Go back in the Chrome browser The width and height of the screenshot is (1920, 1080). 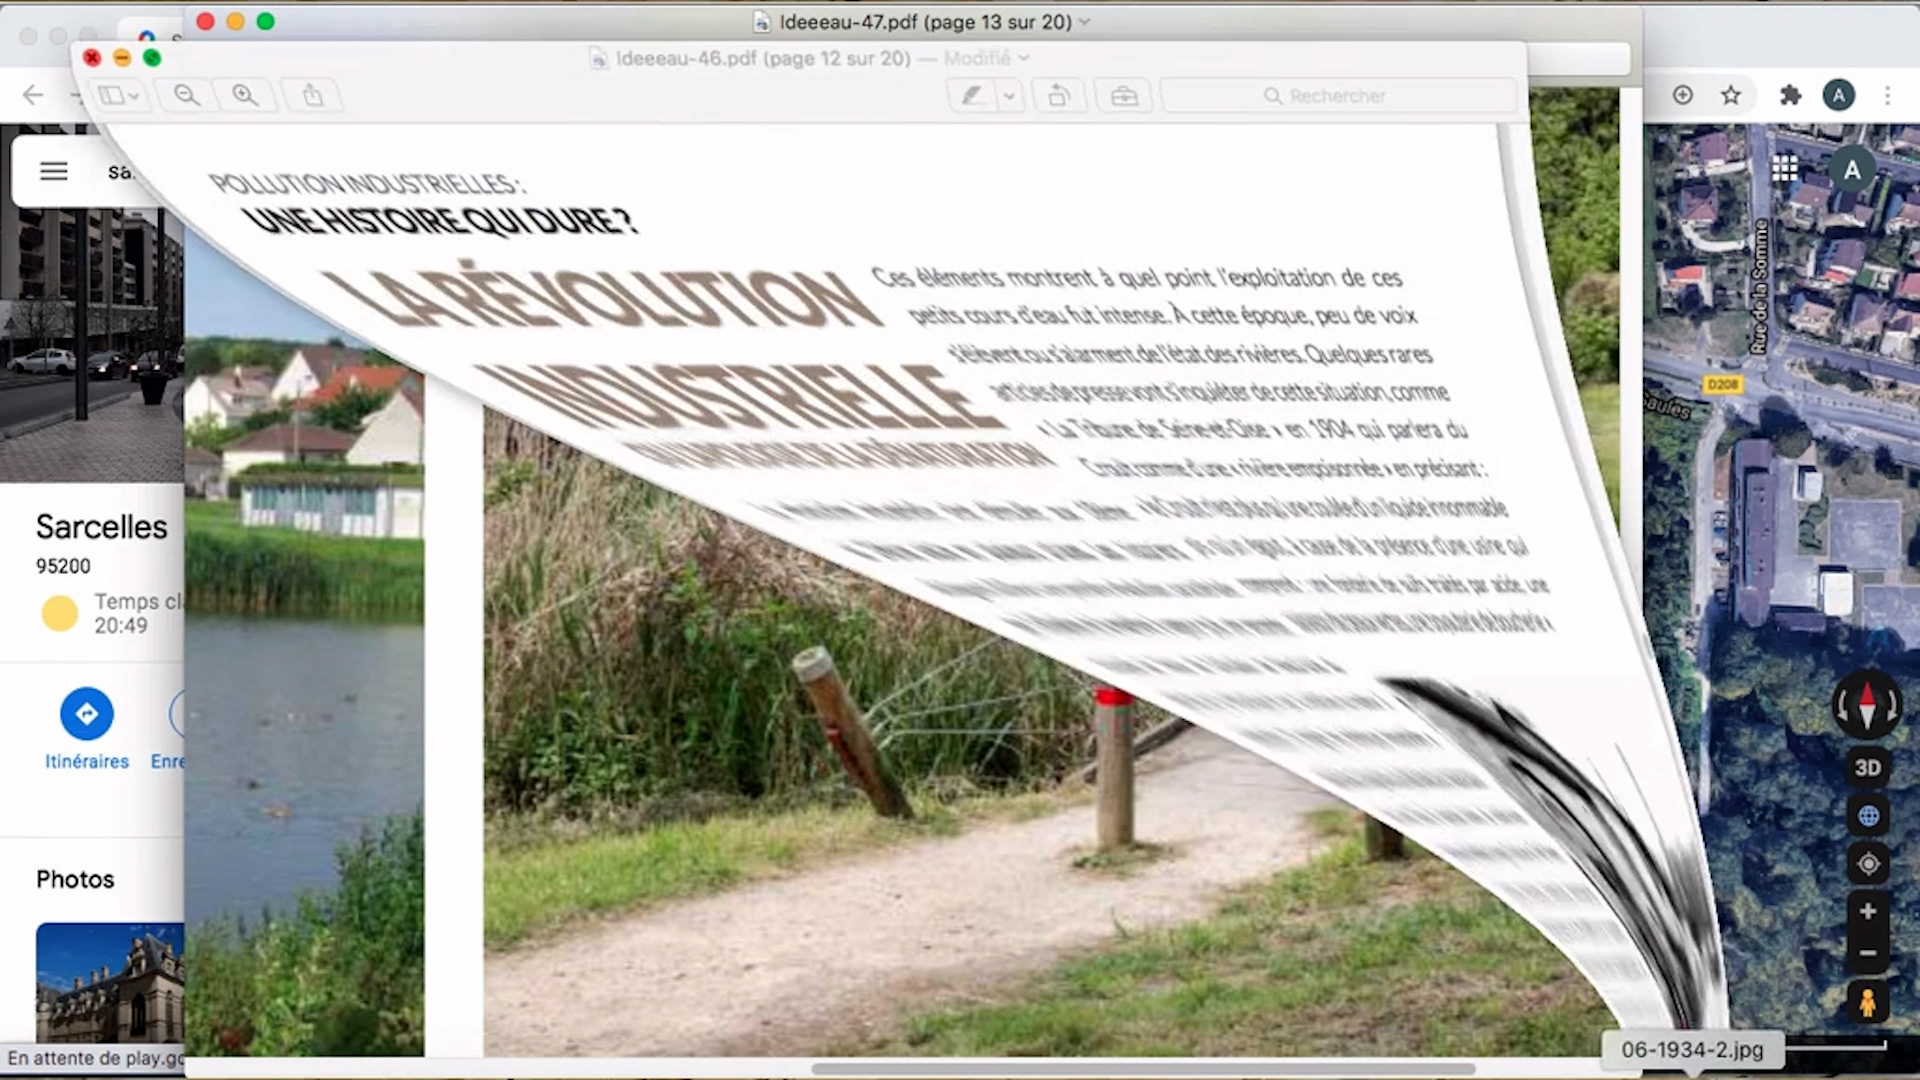[x=33, y=95]
